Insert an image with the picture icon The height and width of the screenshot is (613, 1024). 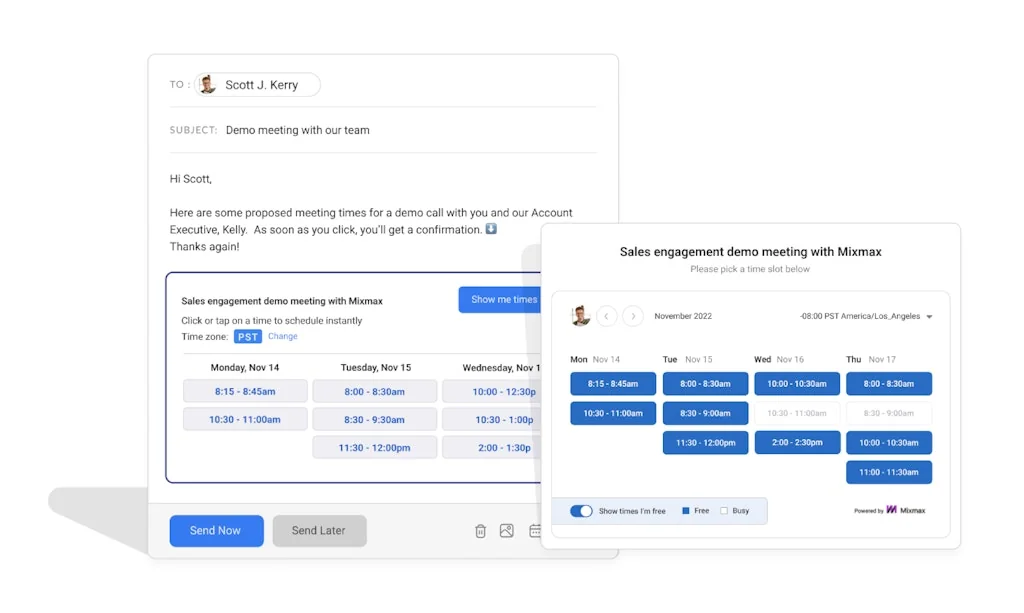(x=507, y=530)
